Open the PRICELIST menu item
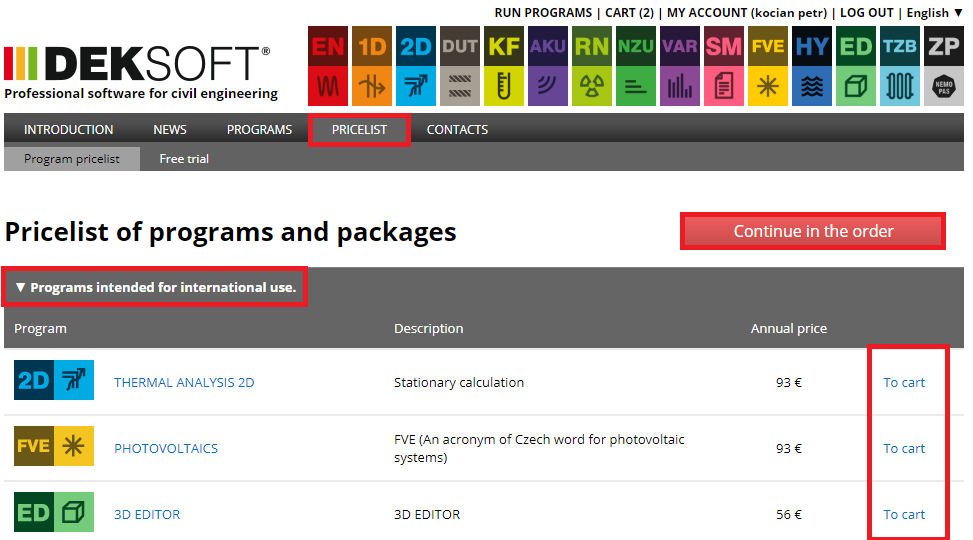 click(359, 130)
